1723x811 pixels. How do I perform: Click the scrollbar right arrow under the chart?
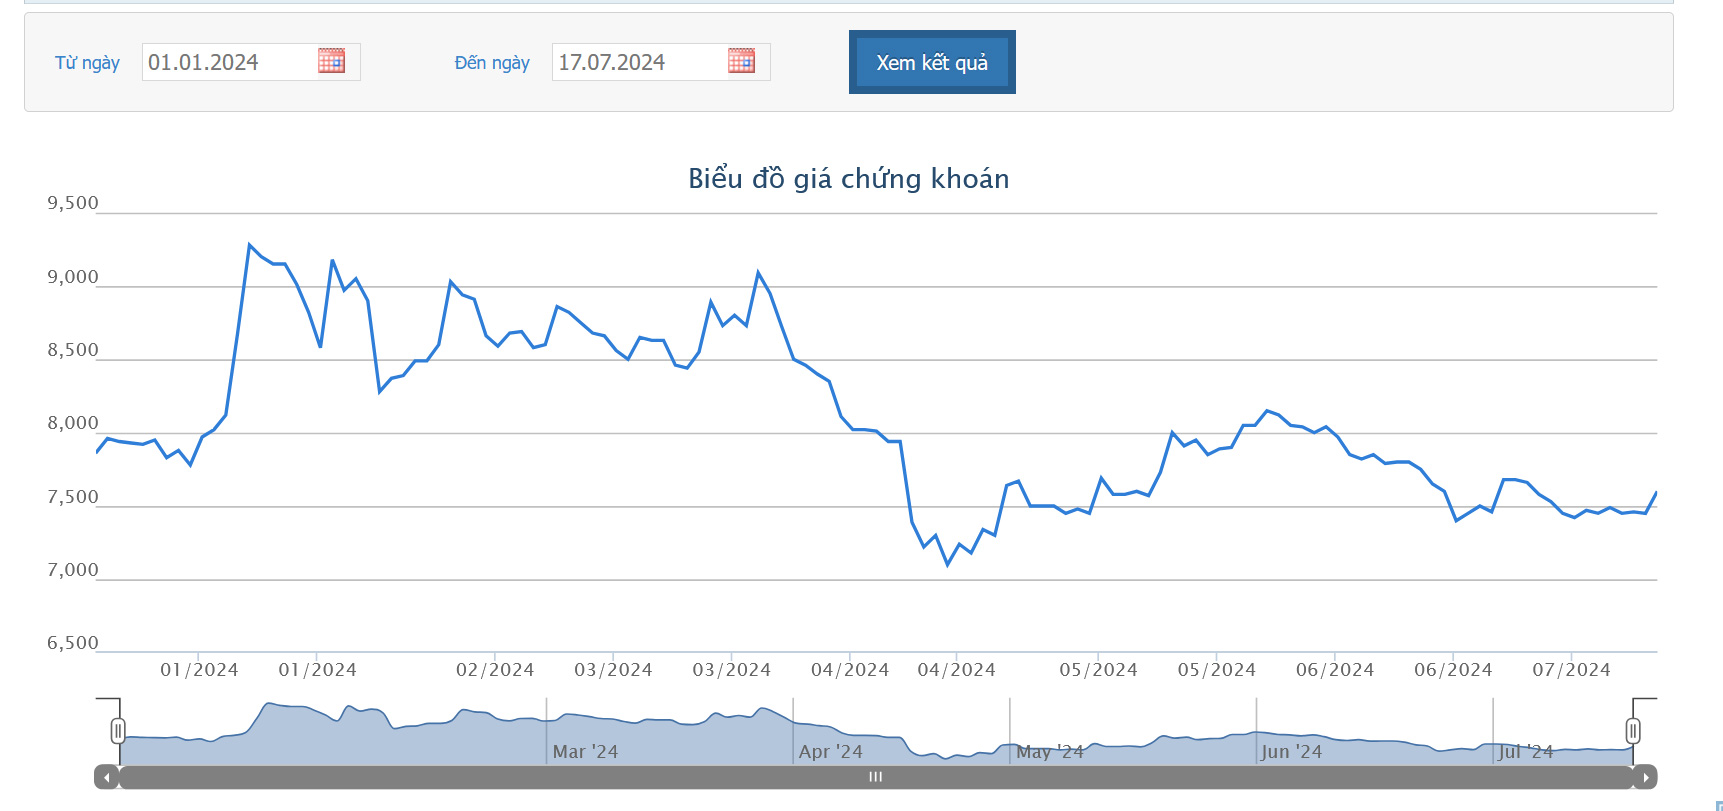pyautogui.click(x=1645, y=777)
